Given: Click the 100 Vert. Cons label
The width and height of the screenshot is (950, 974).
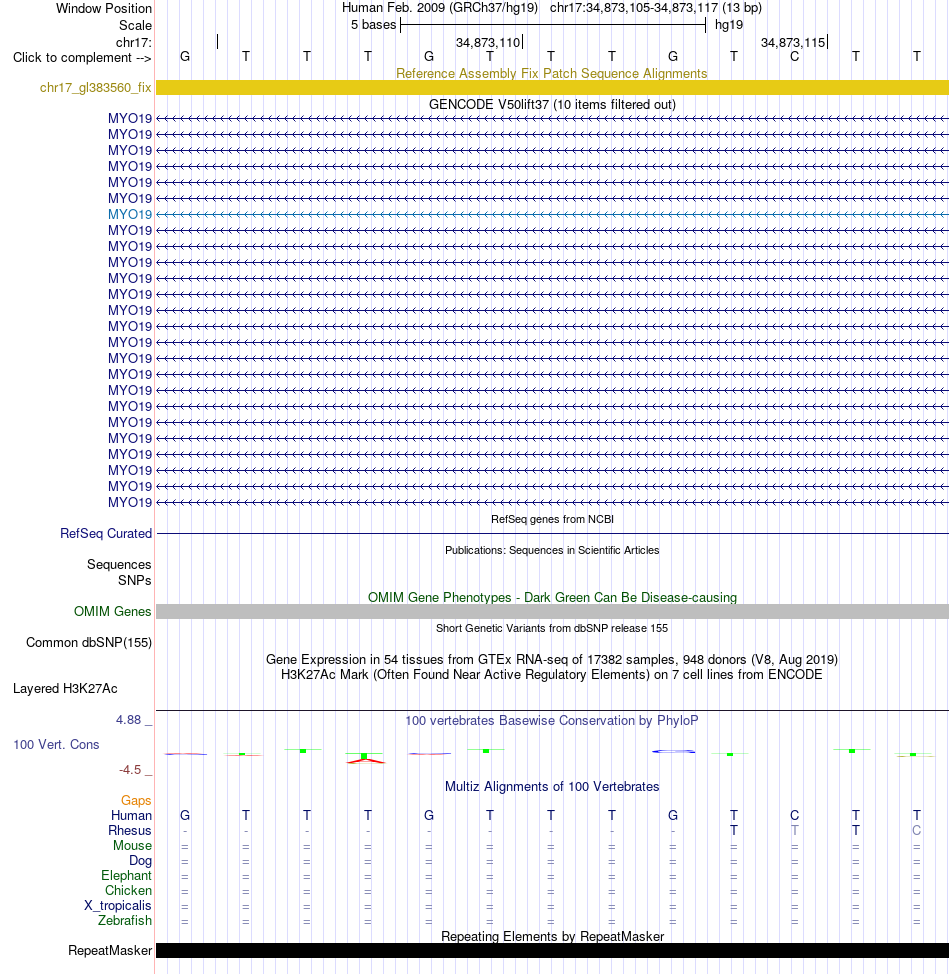Looking at the screenshot, I should (56, 744).
